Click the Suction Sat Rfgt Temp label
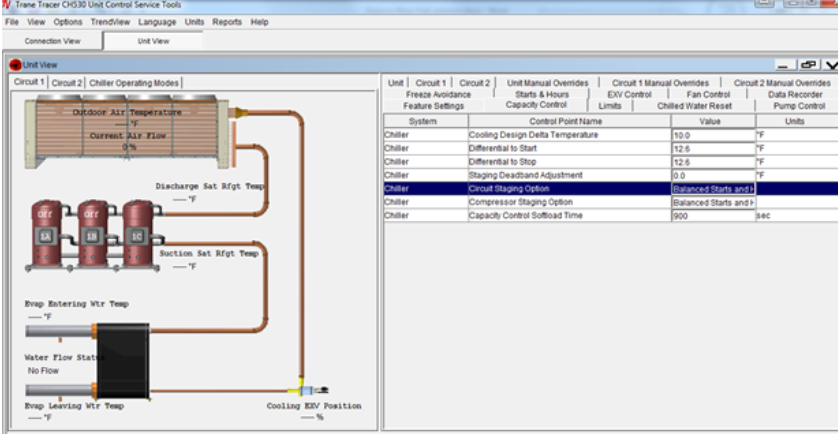Screen dimensions: 838x434 [208, 253]
